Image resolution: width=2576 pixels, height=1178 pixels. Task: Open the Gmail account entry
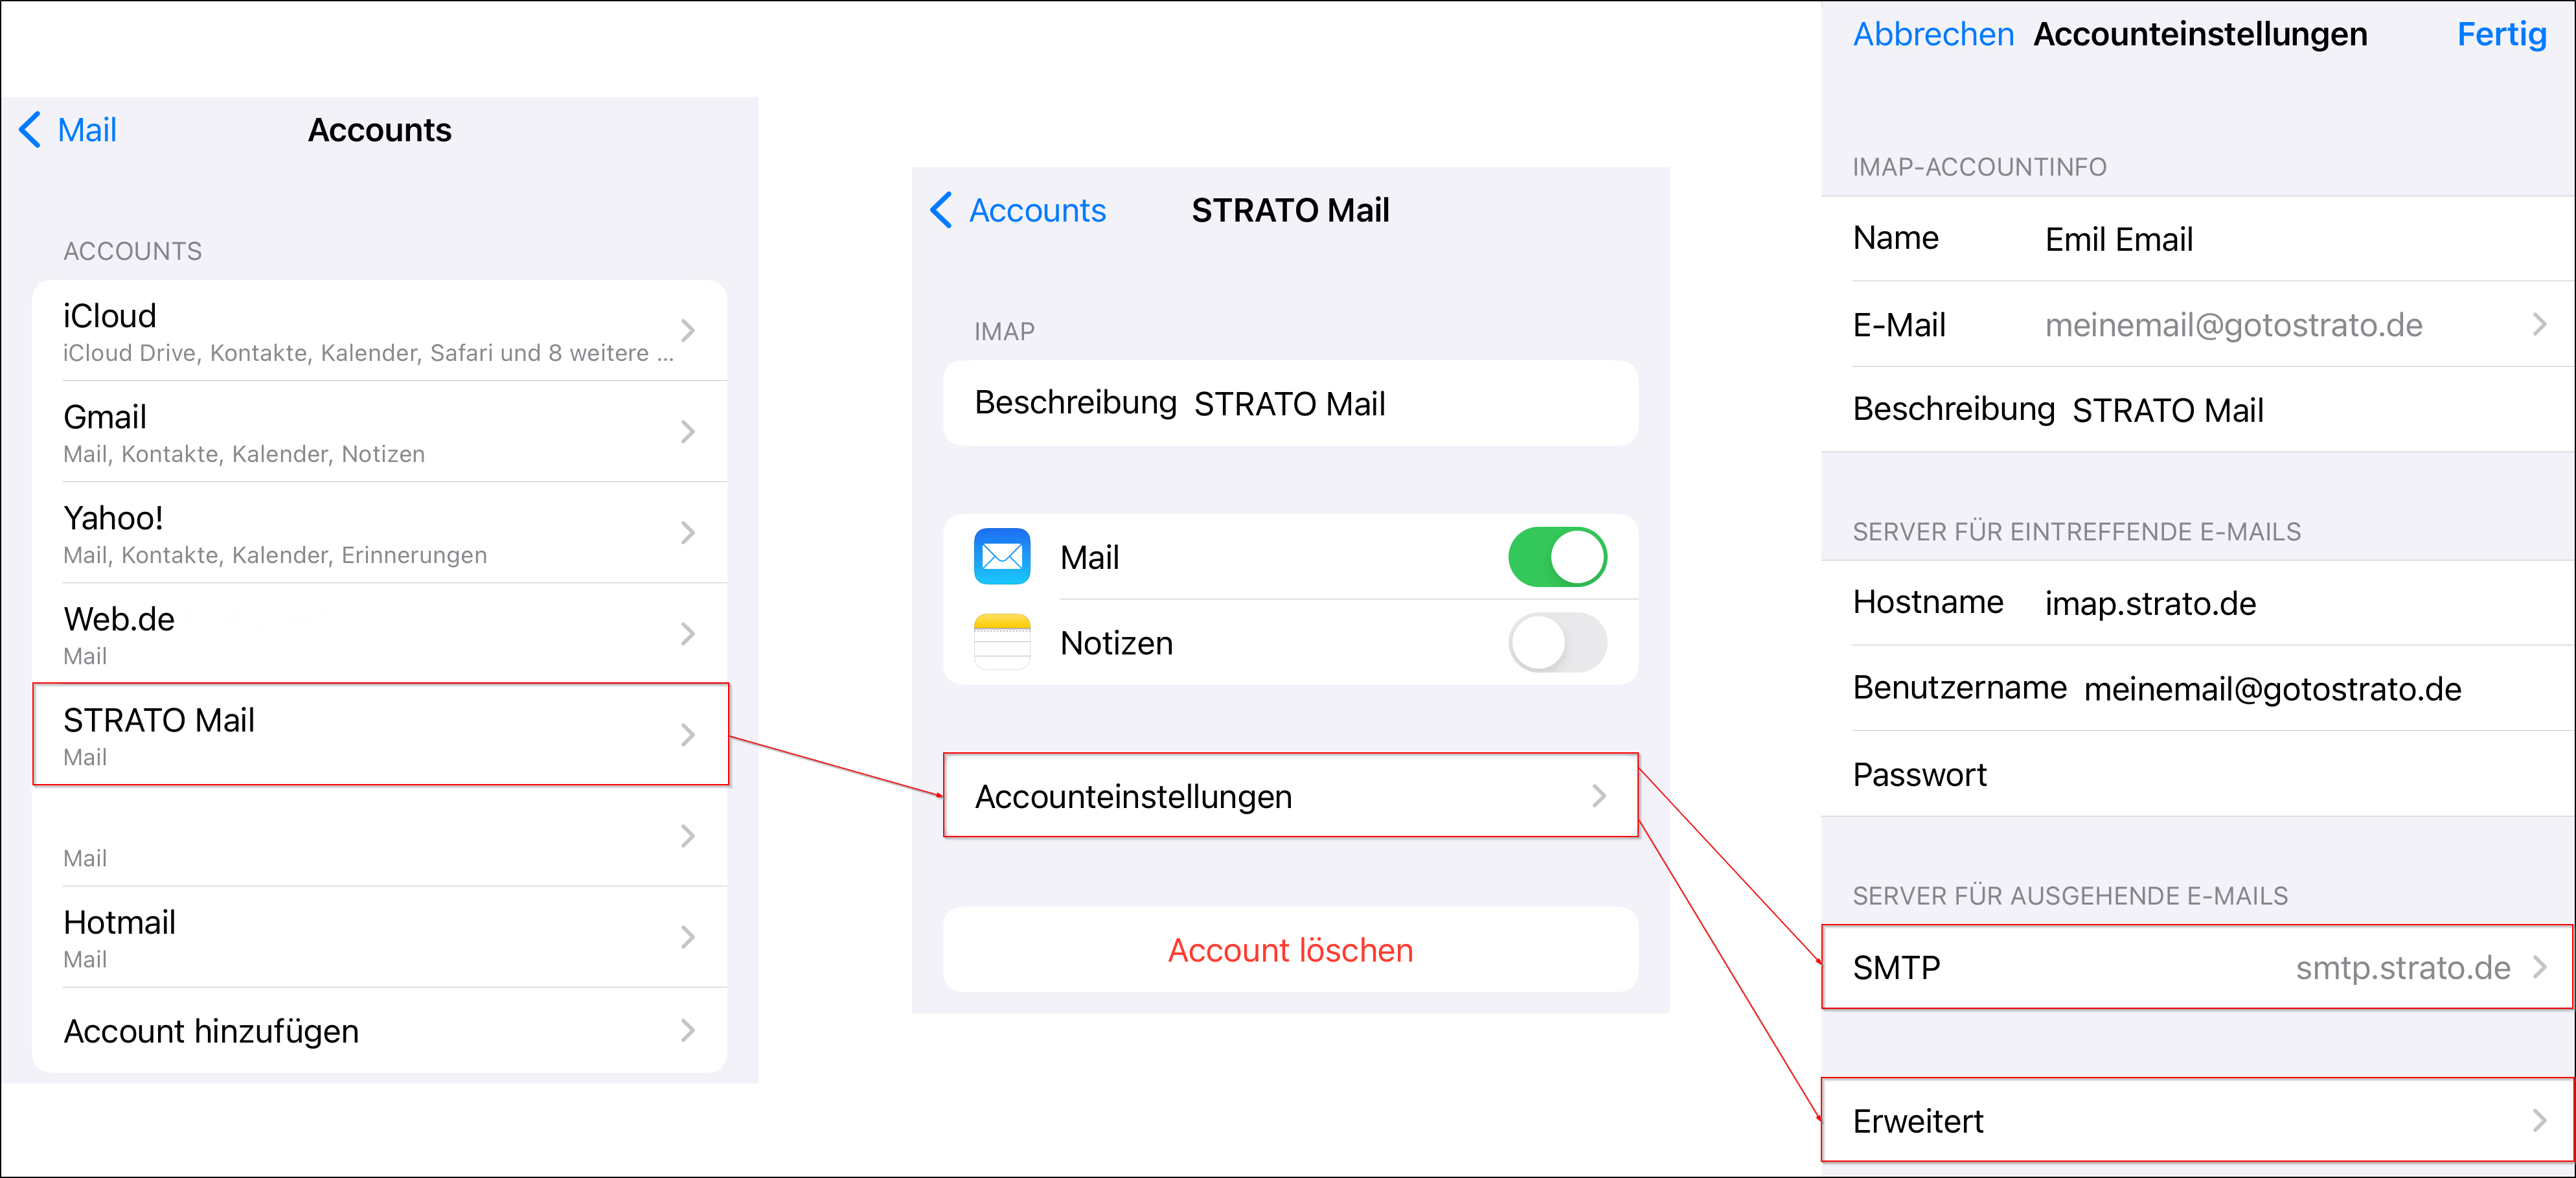pos(380,432)
